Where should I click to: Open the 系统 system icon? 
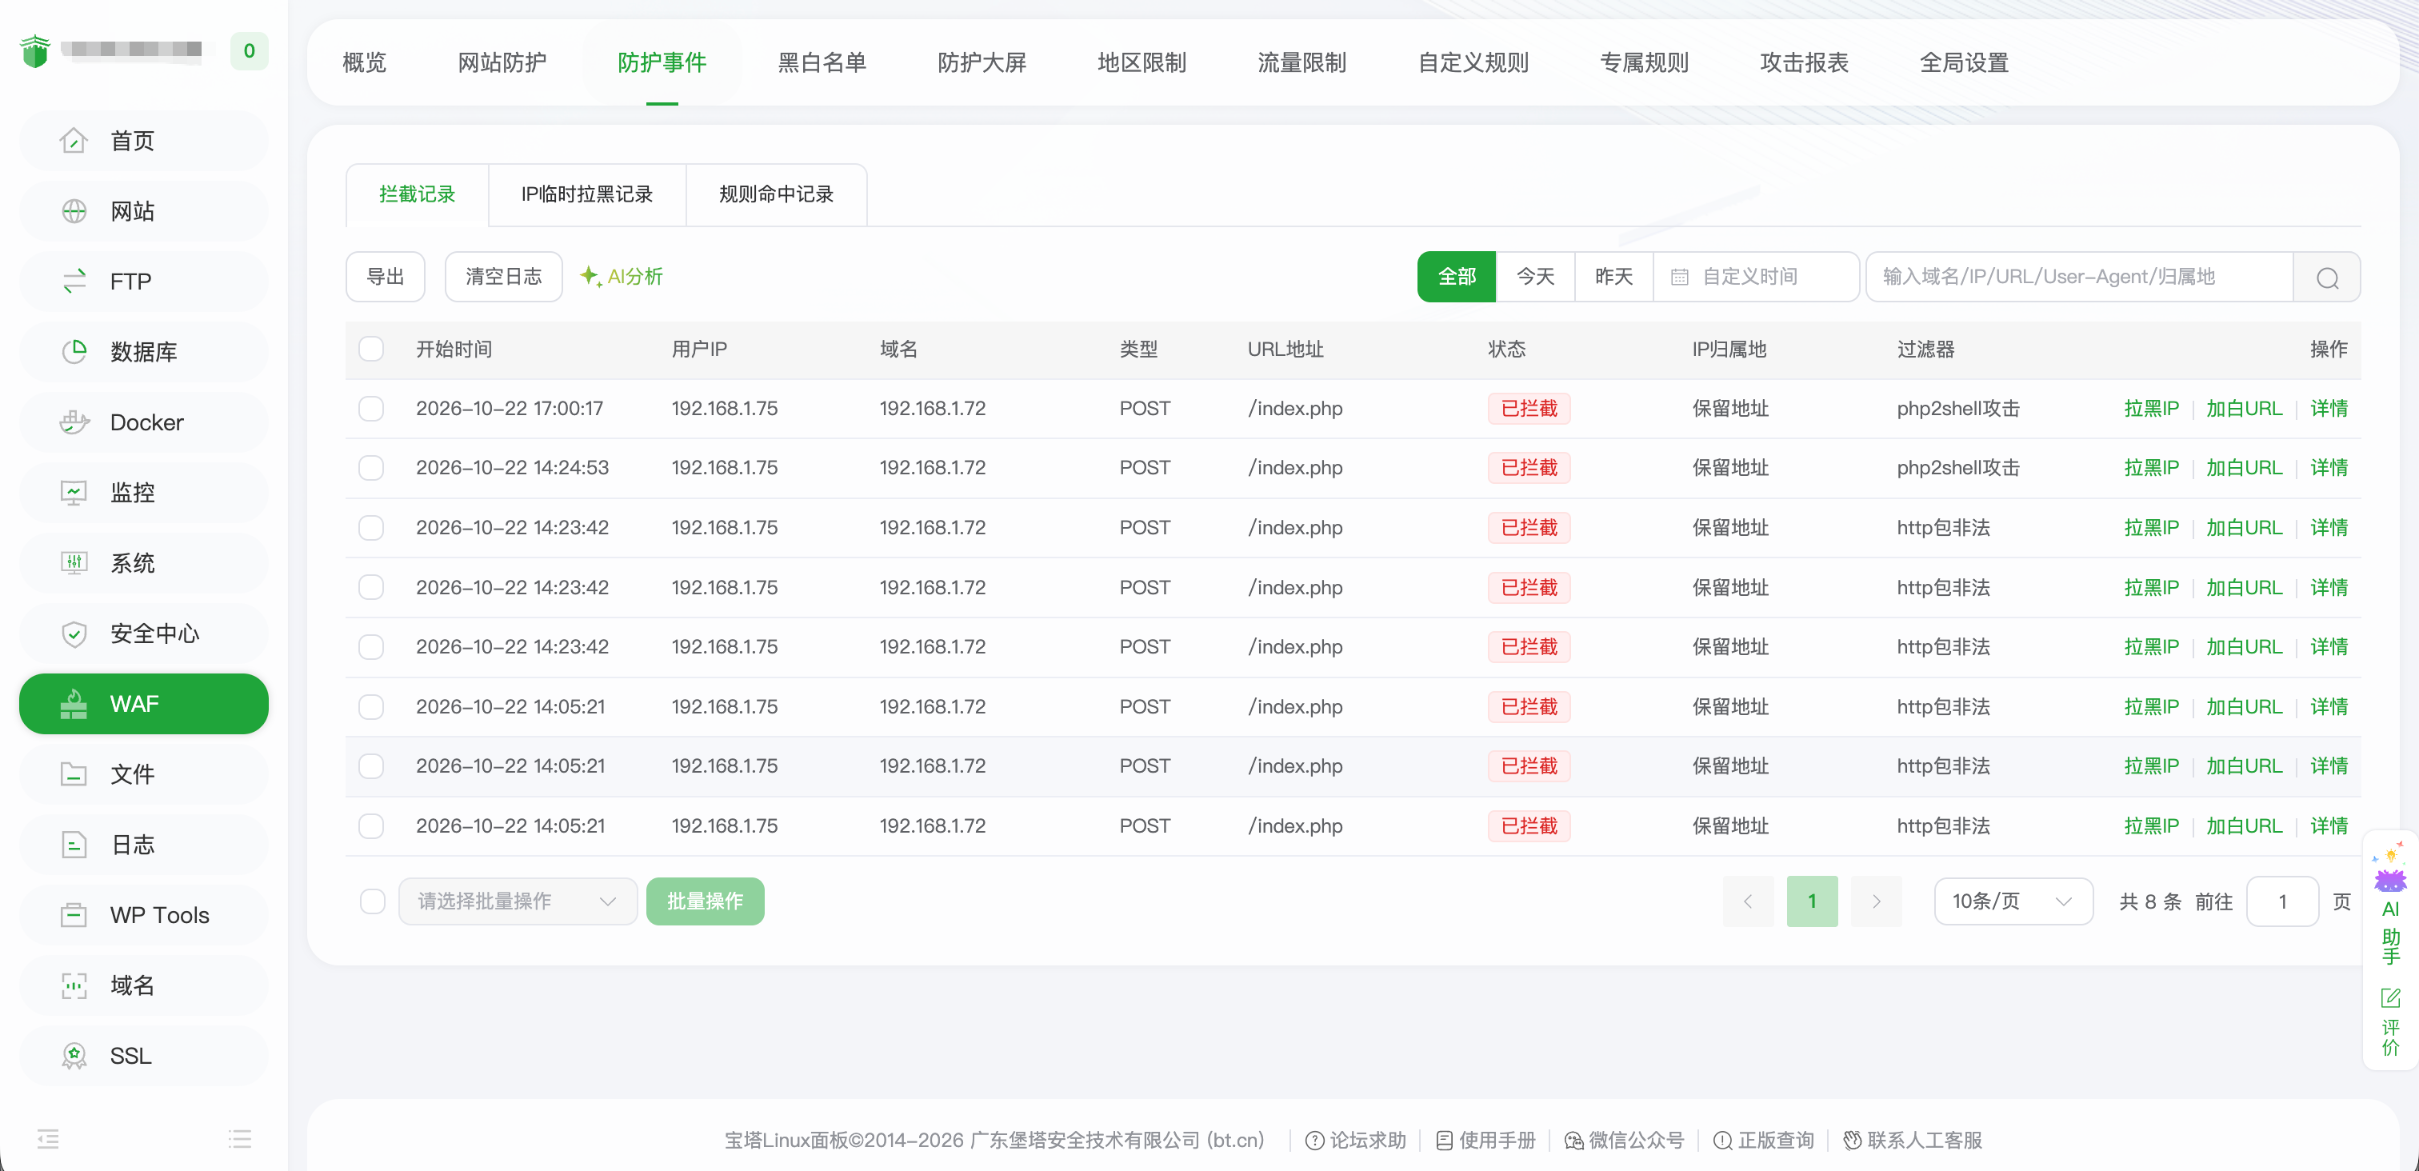point(74,563)
